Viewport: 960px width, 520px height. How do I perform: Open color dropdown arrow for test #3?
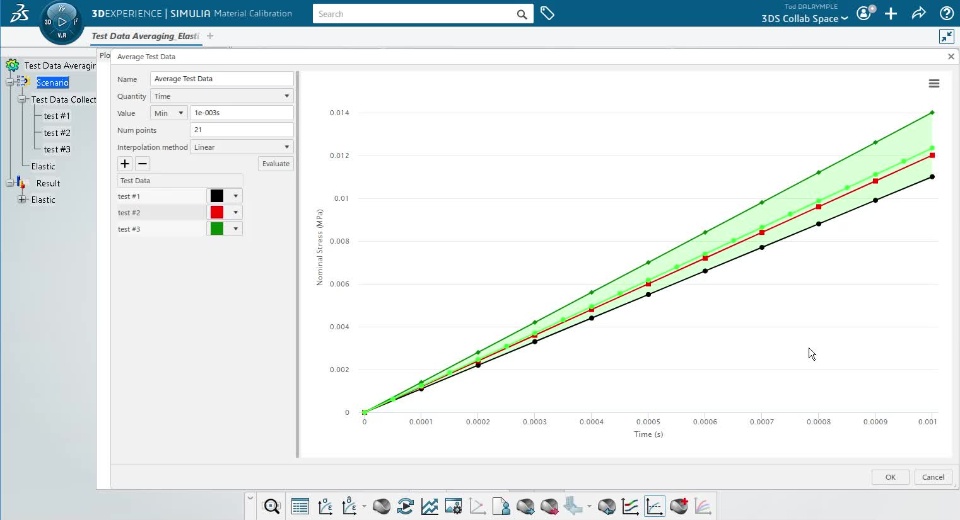[235, 229]
